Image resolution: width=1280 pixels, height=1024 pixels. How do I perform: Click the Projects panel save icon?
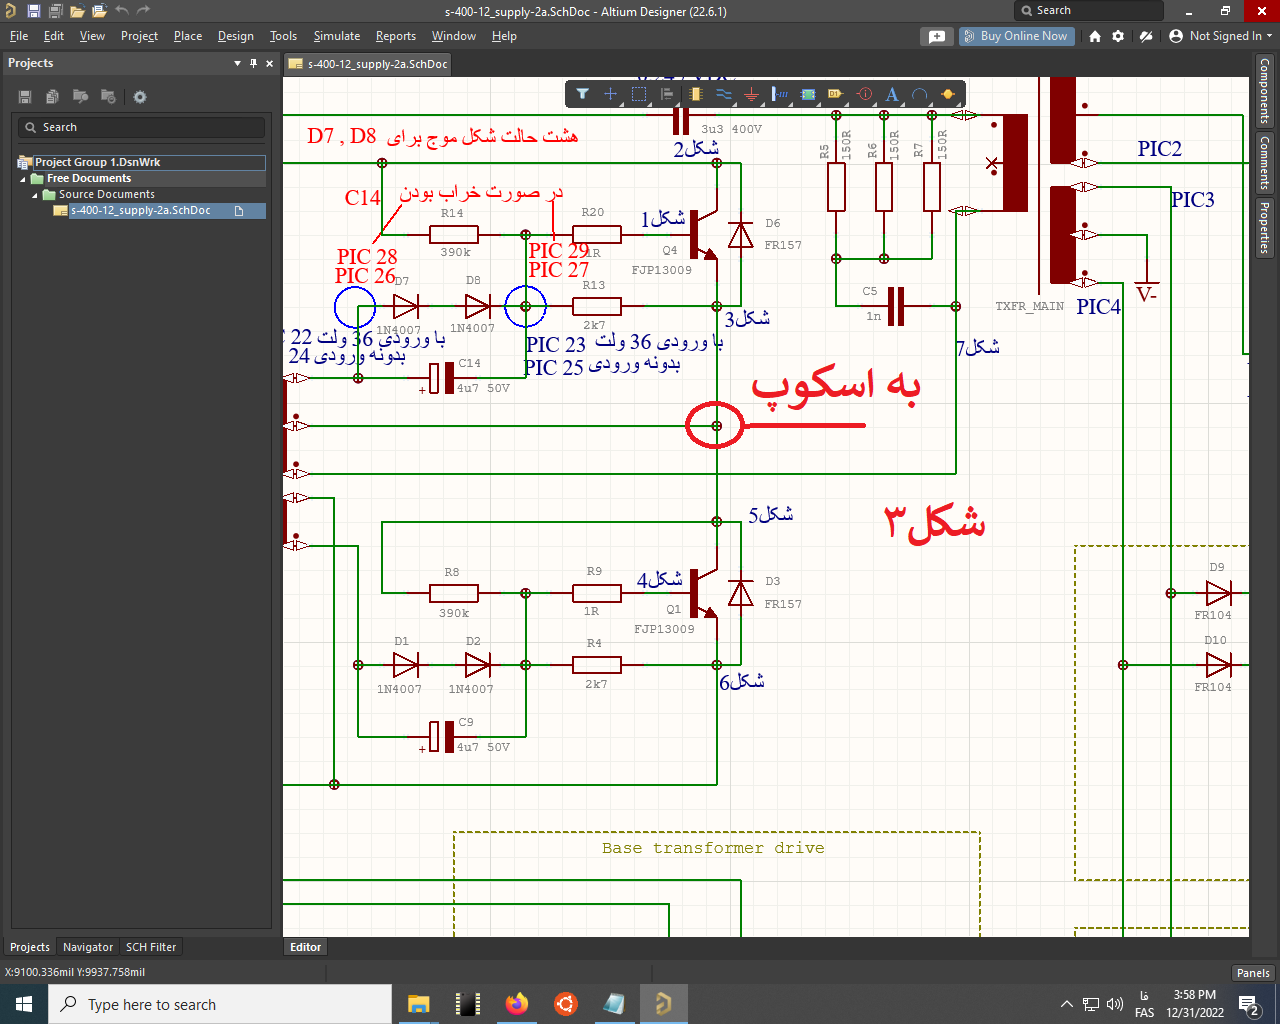(x=25, y=97)
